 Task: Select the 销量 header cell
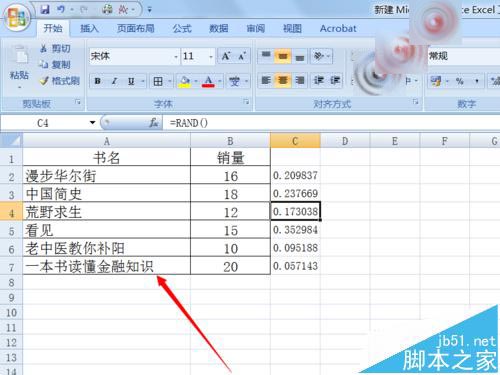click(230, 157)
